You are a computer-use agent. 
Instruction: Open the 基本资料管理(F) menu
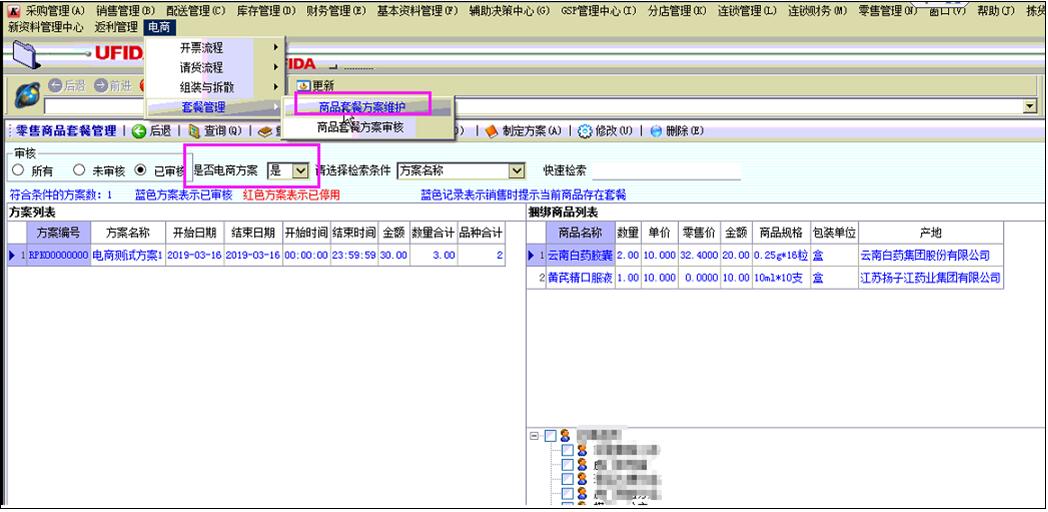418,11
